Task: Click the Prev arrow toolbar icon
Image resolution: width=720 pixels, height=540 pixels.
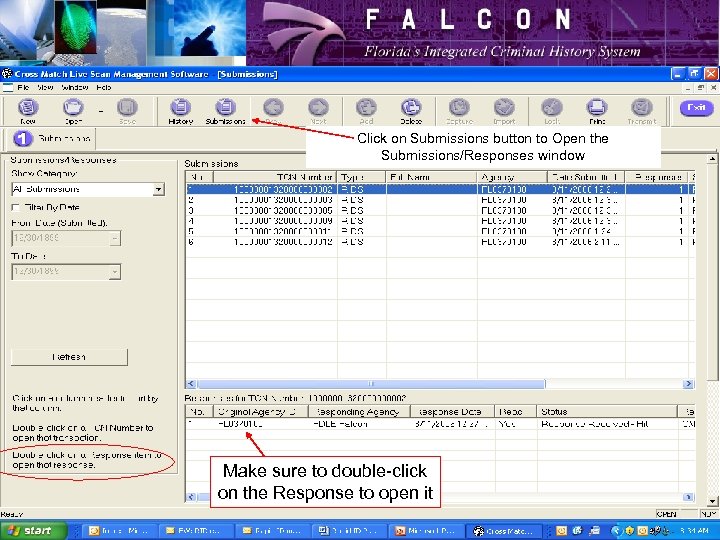Action: point(273,111)
